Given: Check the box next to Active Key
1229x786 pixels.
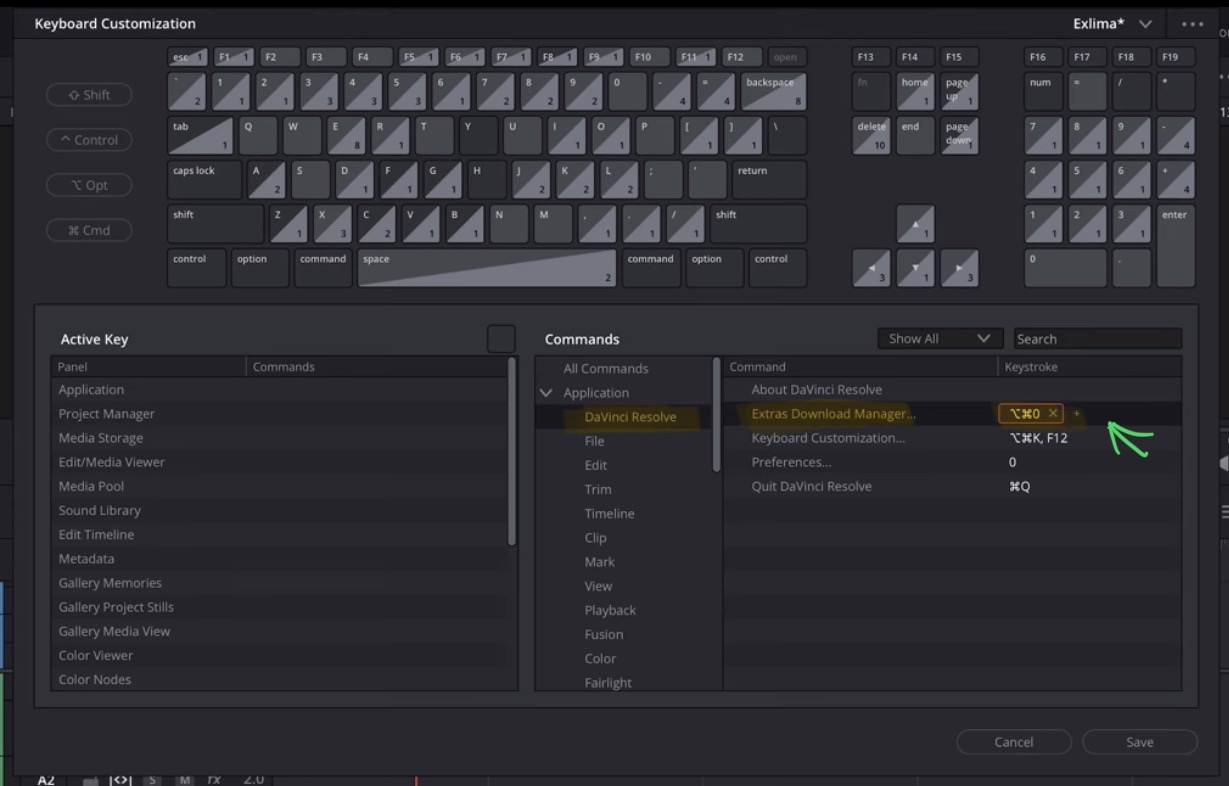Looking at the screenshot, I should coord(501,339).
